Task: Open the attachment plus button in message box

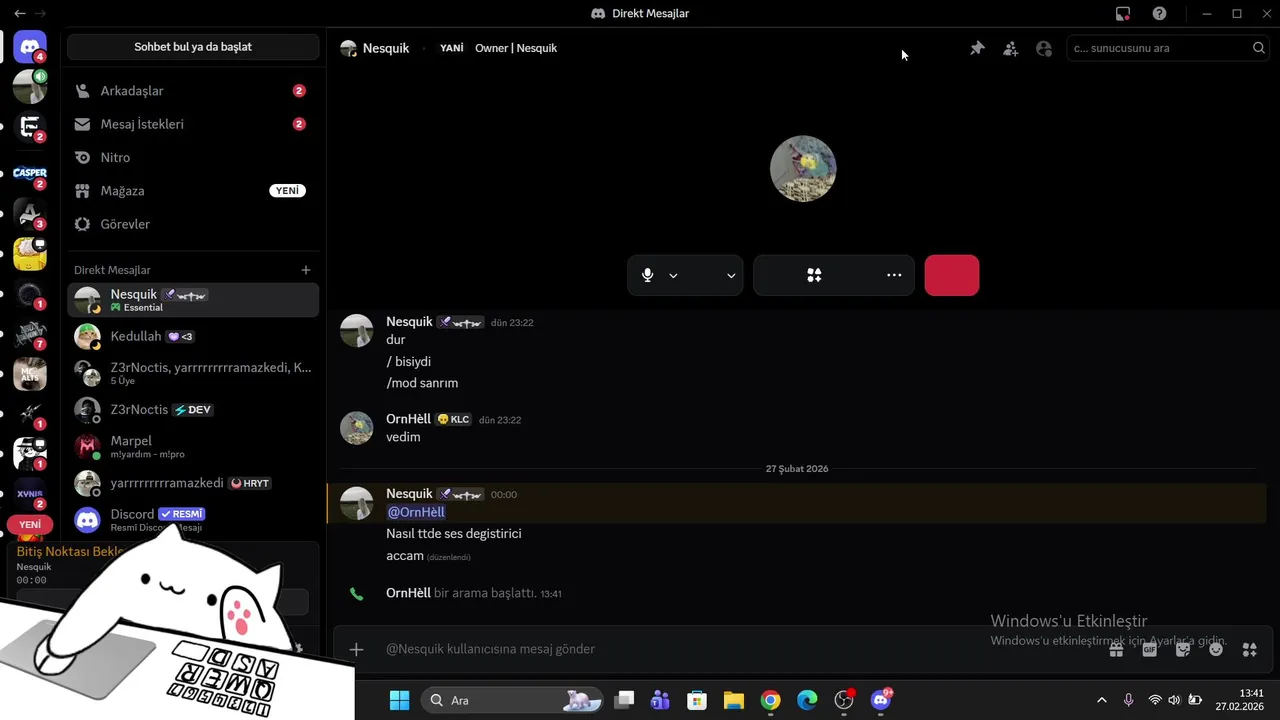Action: pyautogui.click(x=356, y=649)
